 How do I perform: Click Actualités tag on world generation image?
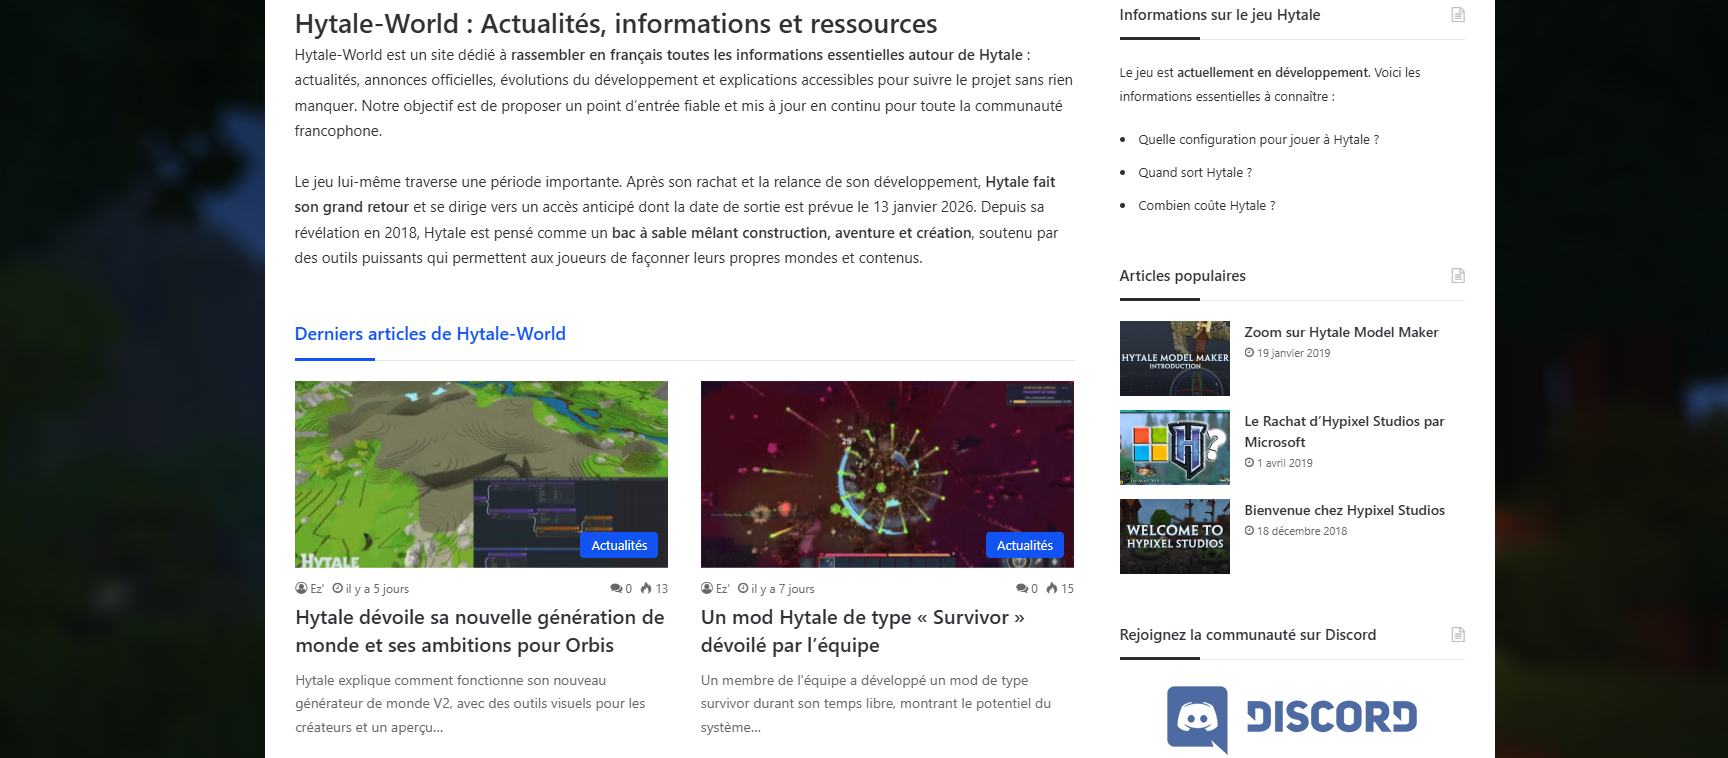(618, 546)
